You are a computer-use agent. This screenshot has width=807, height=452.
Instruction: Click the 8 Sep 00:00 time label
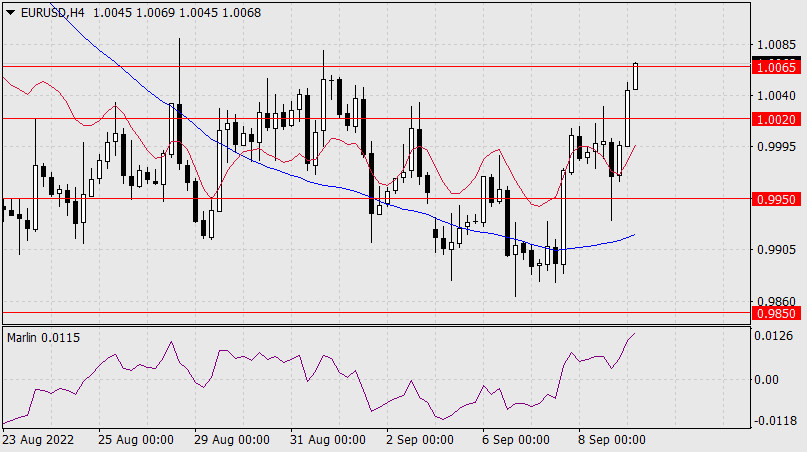(x=610, y=440)
